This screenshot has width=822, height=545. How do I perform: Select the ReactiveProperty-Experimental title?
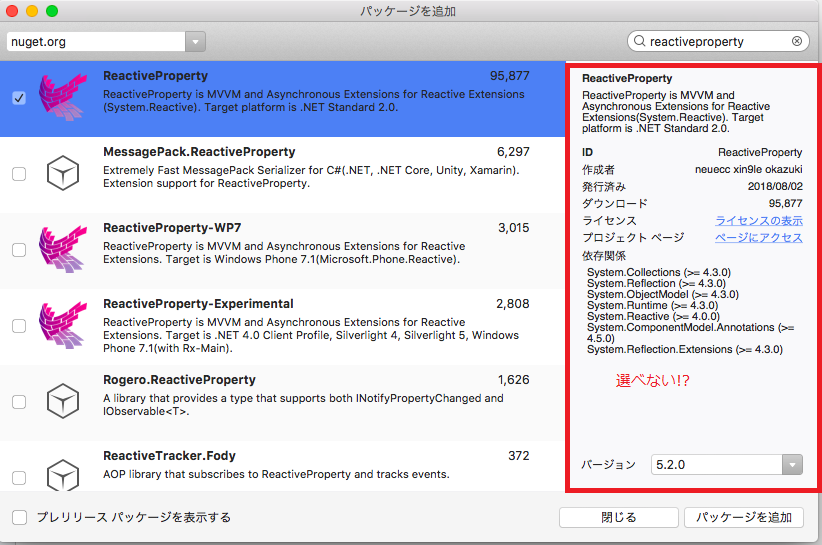tap(198, 304)
